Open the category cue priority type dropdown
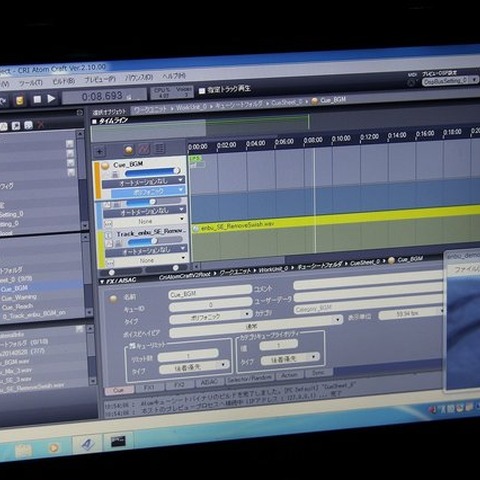The width and height of the screenshot is (480, 480). tap(290, 359)
